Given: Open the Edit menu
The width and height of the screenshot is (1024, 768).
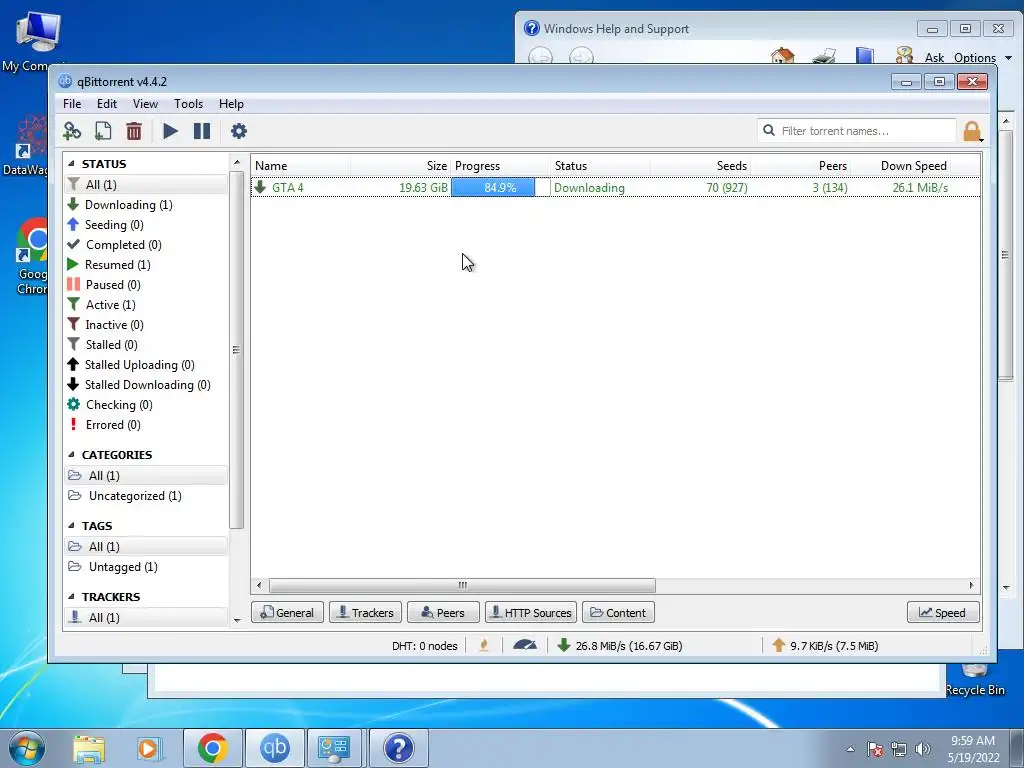Looking at the screenshot, I should click(106, 104).
